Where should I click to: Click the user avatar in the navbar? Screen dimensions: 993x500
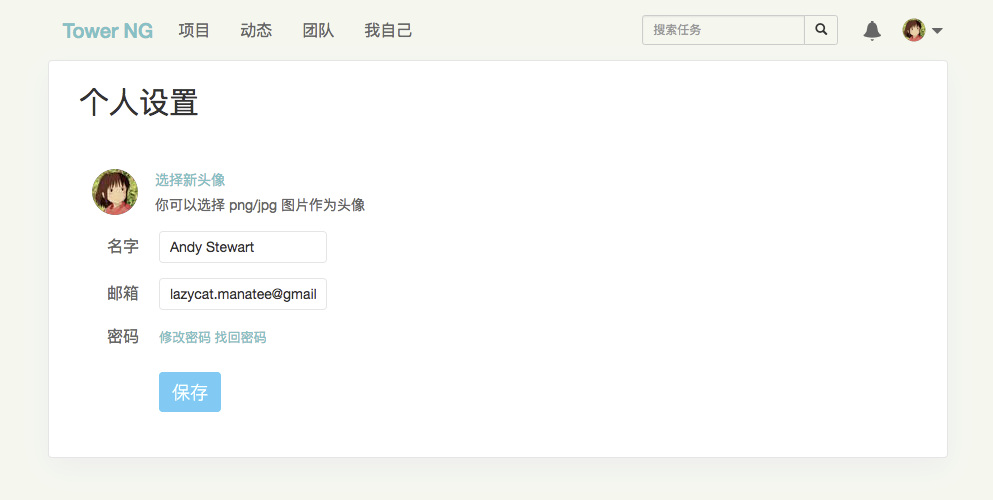coord(914,30)
